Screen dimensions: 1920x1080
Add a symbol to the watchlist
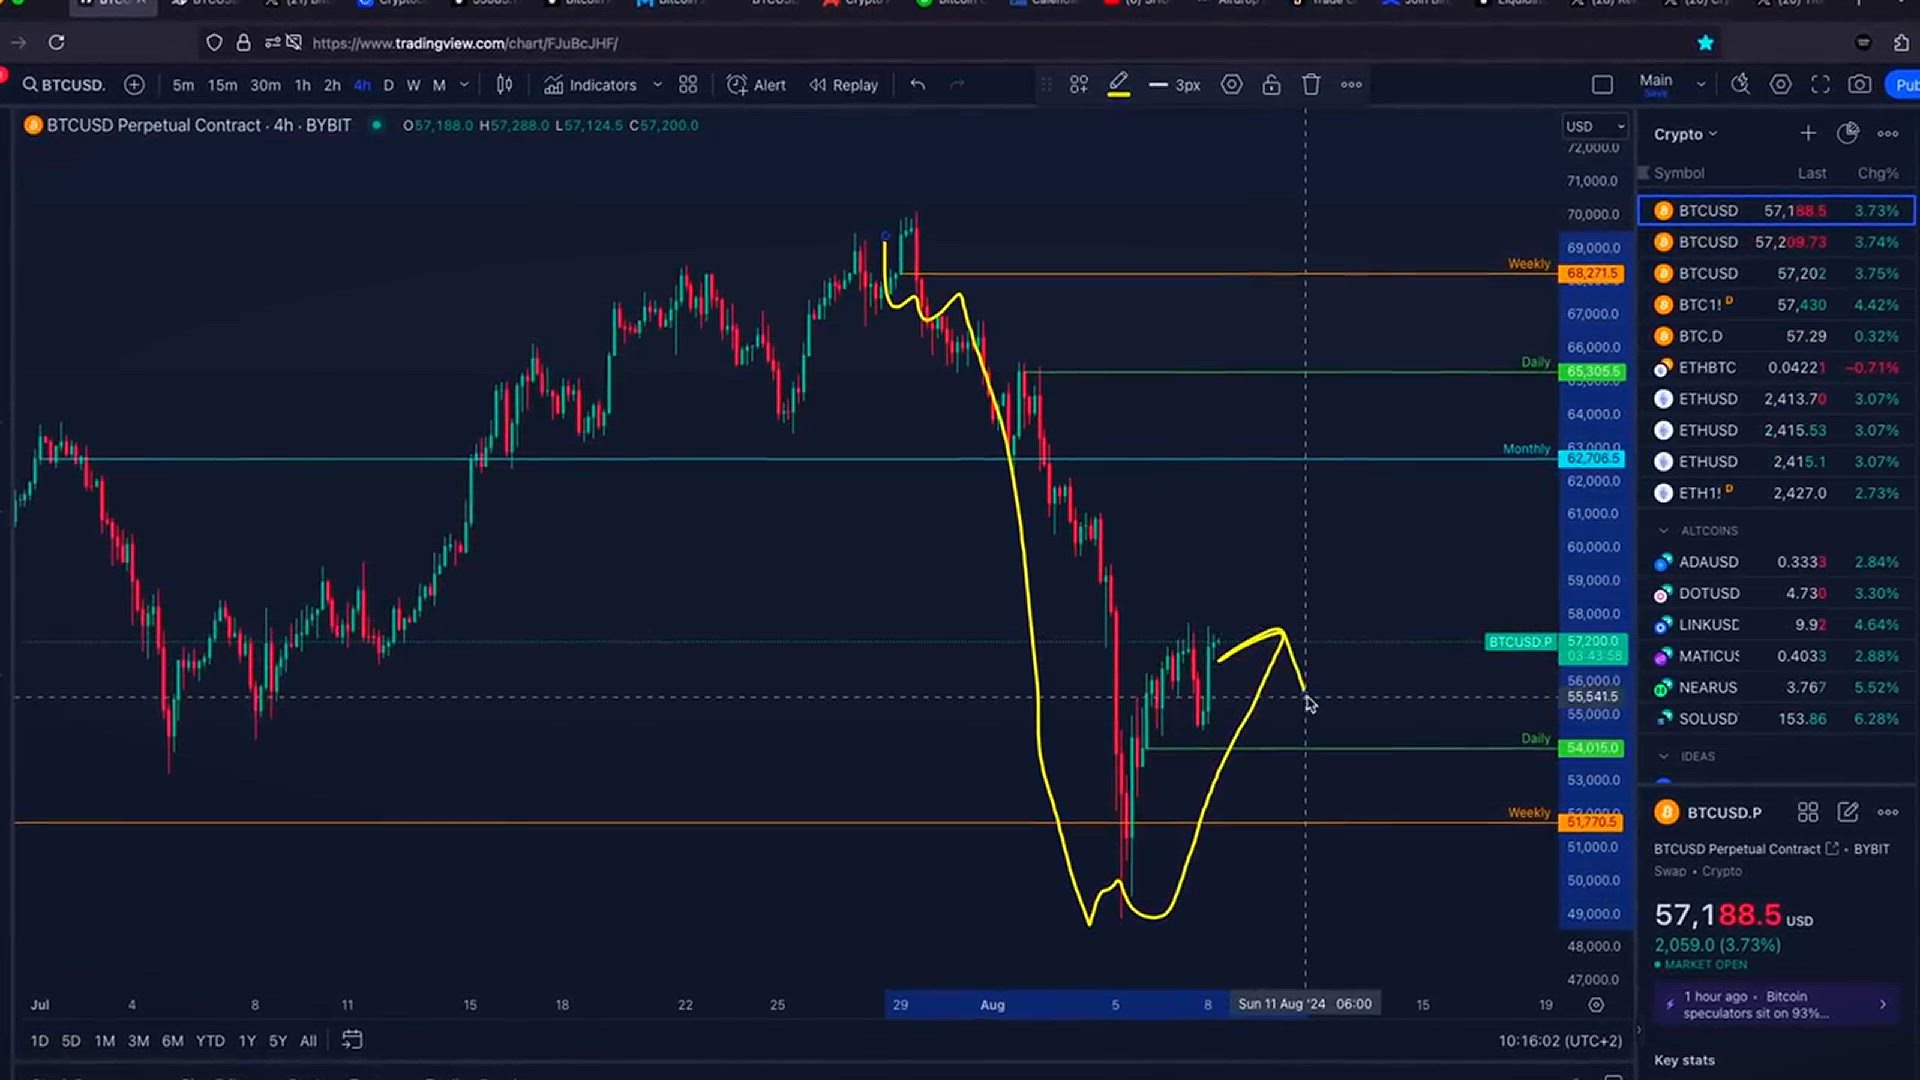coord(1808,133)
